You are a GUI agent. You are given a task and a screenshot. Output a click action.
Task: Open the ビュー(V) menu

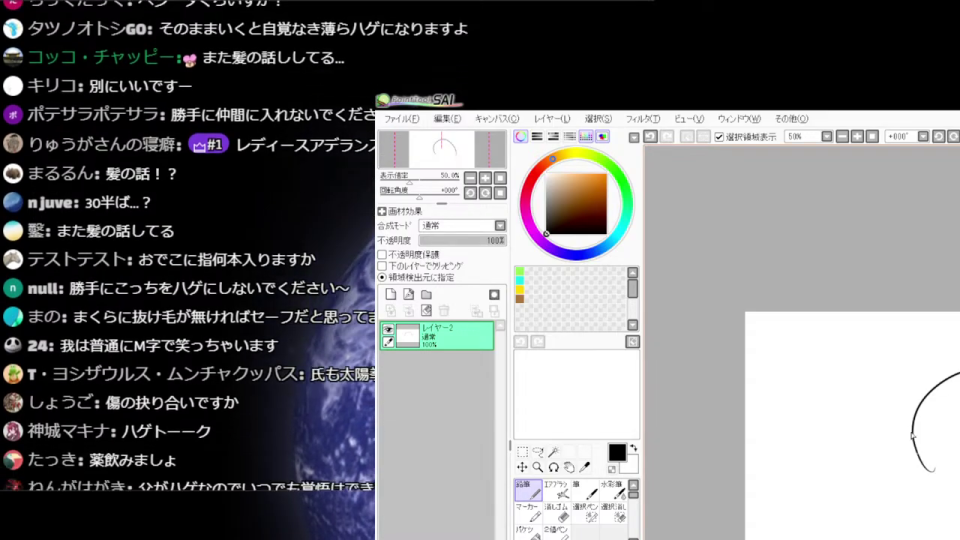point(689,119)
